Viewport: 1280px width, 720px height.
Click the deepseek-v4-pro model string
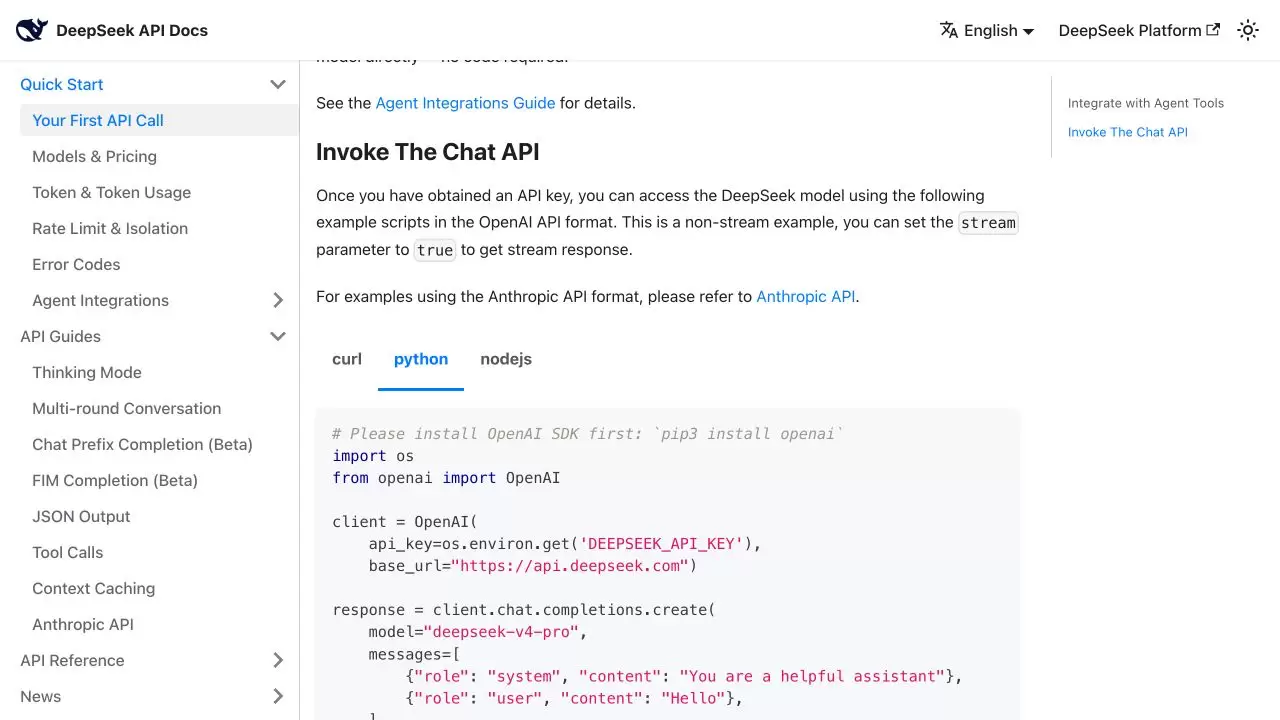501,631
